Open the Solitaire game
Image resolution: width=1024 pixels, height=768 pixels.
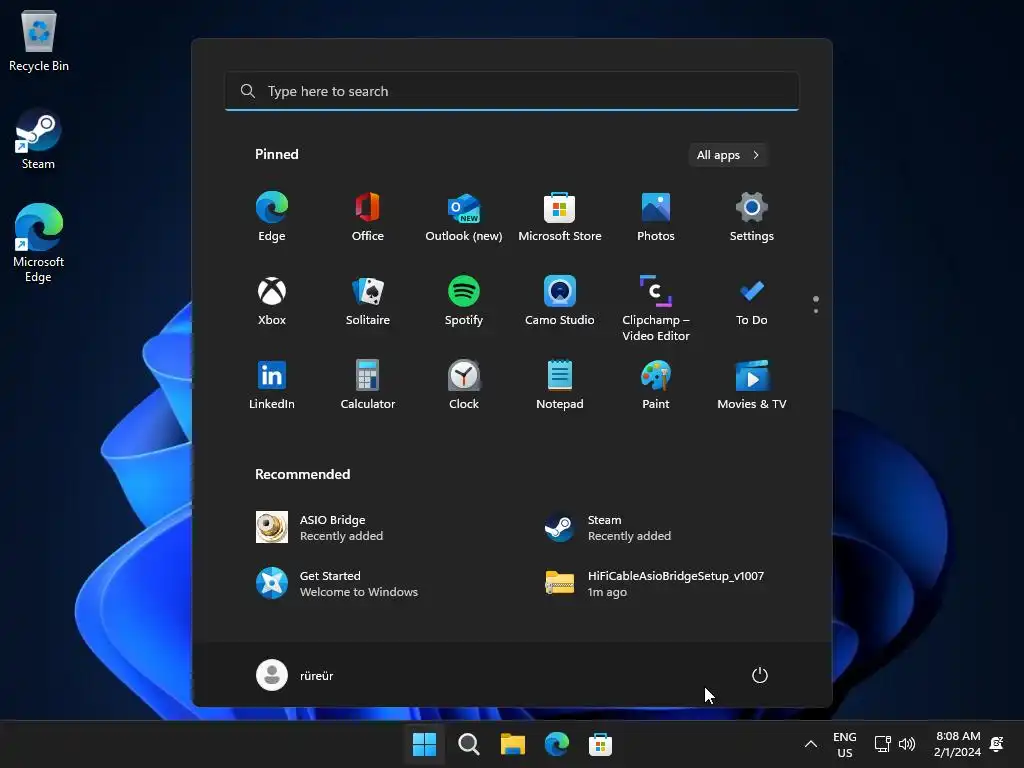[x=368, y=301]
